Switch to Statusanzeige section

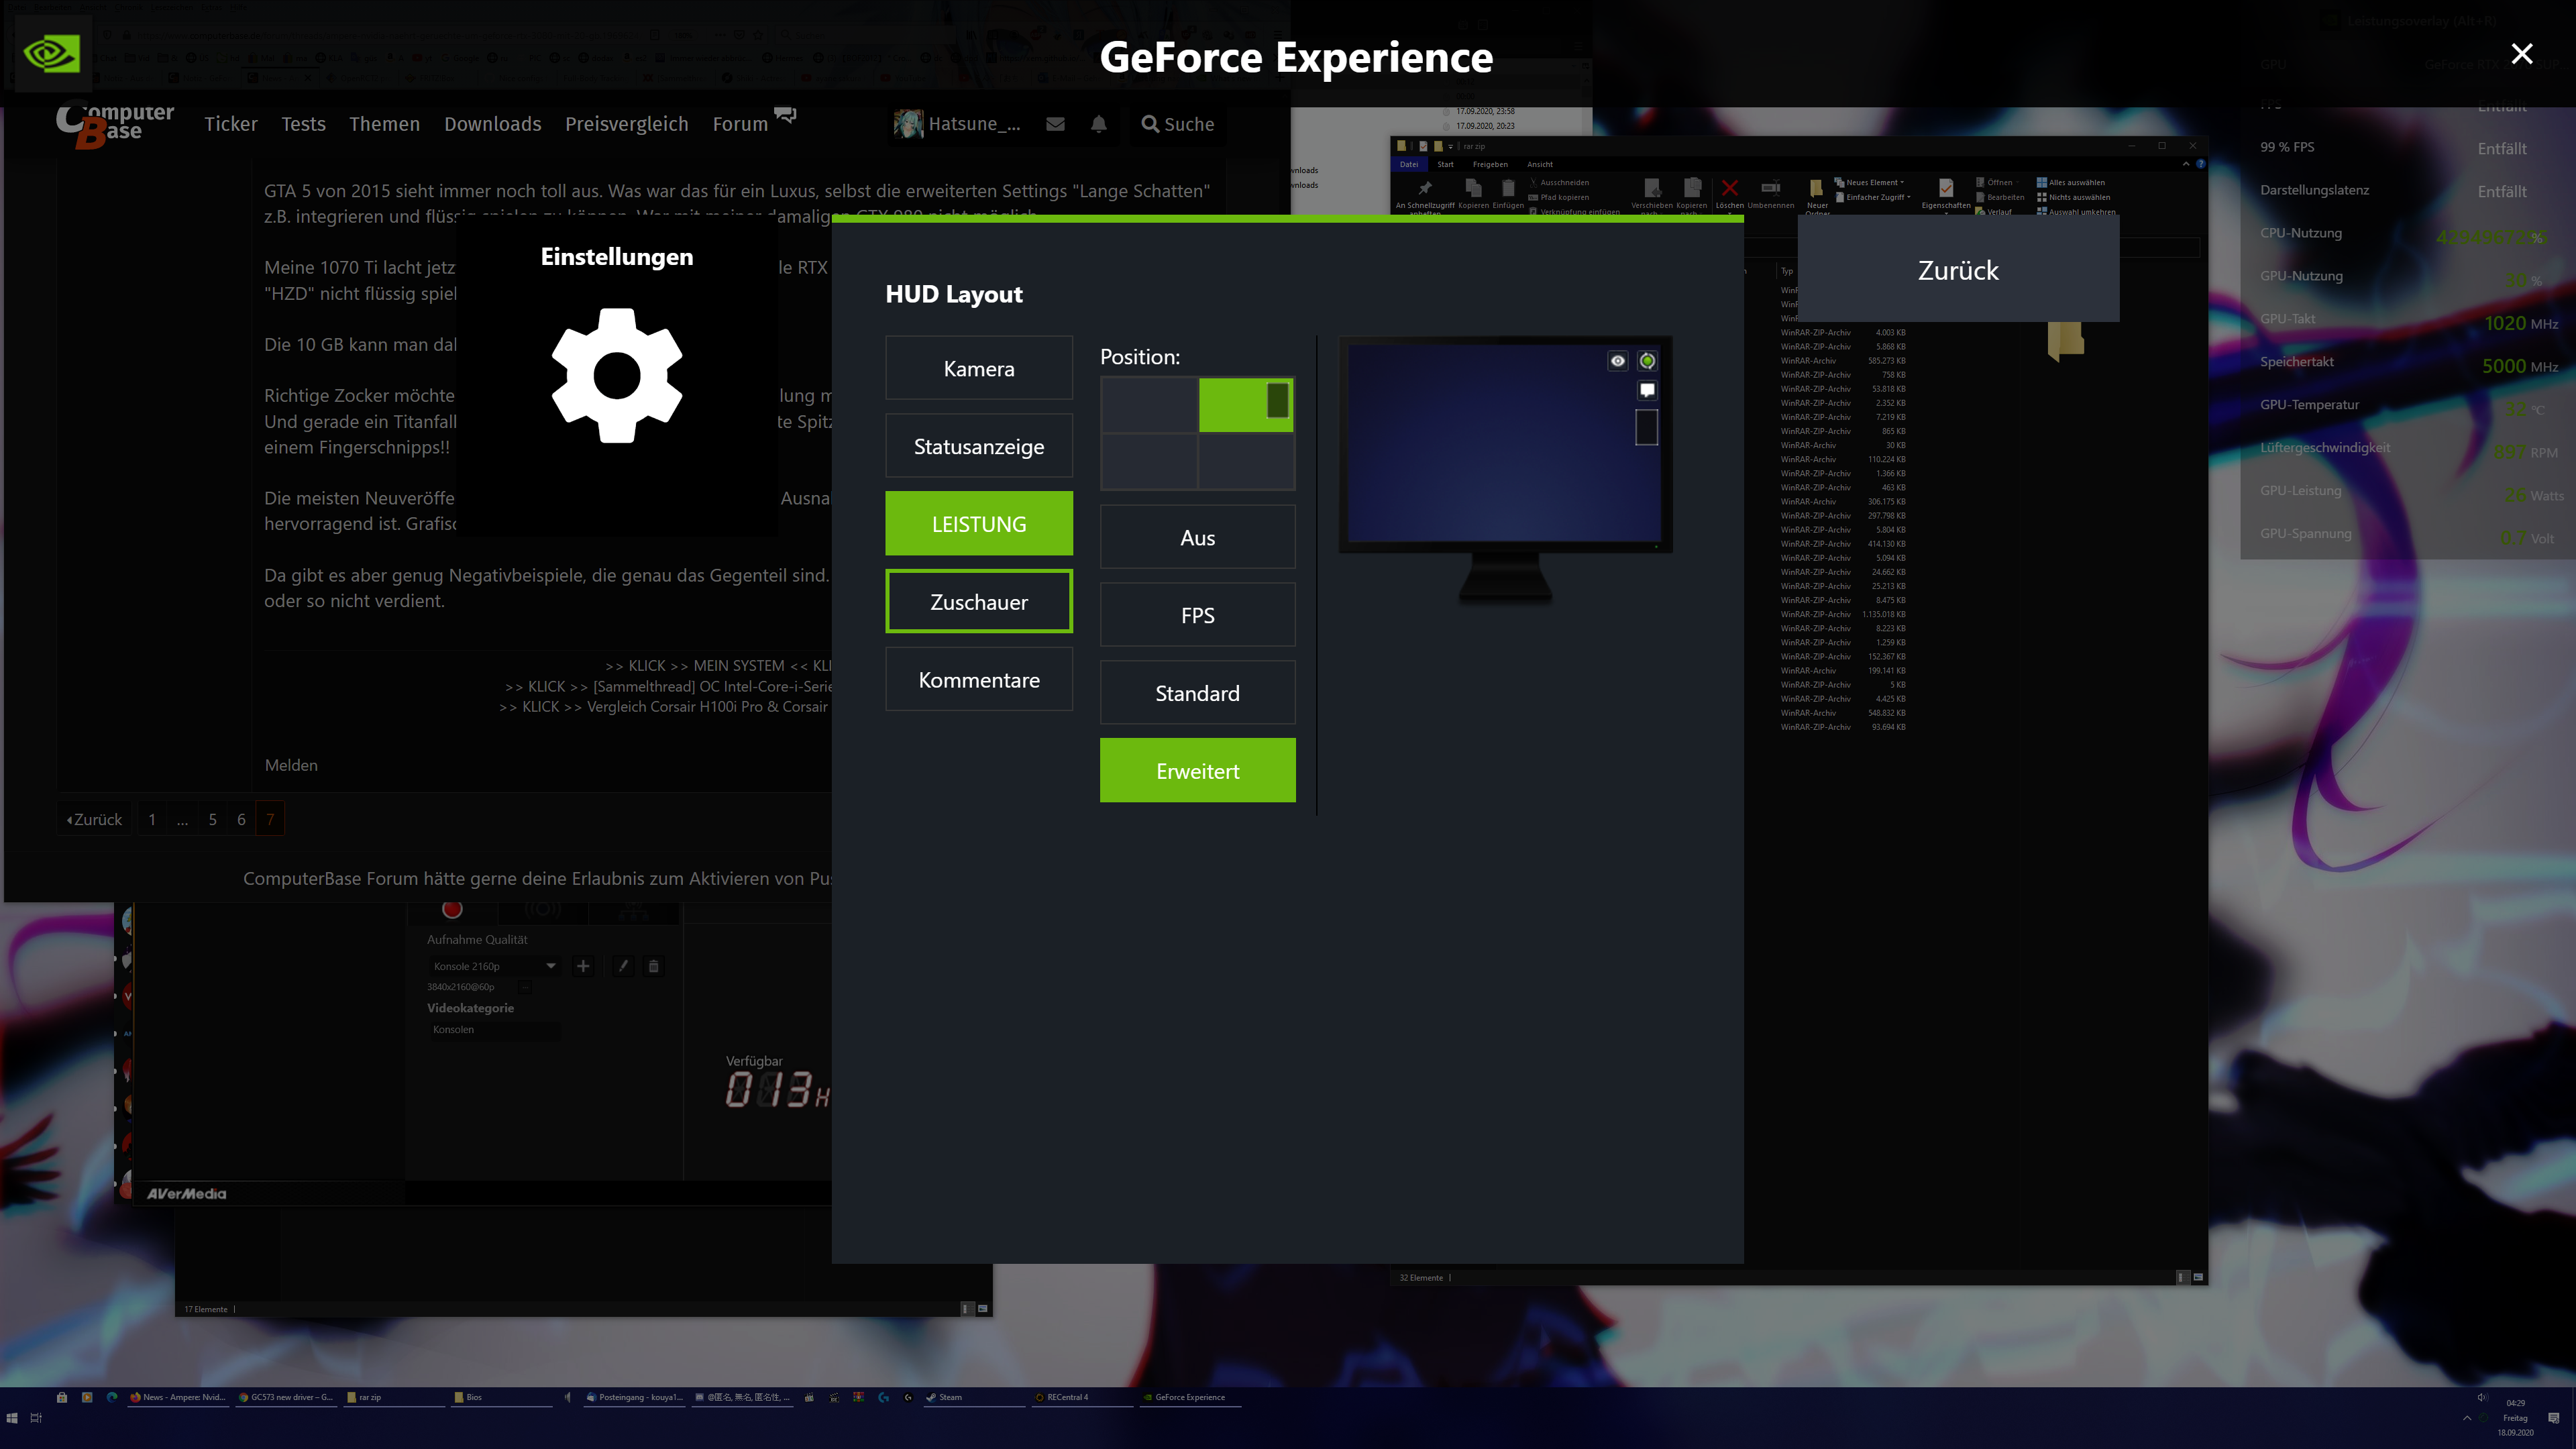[x=978, y=446]
